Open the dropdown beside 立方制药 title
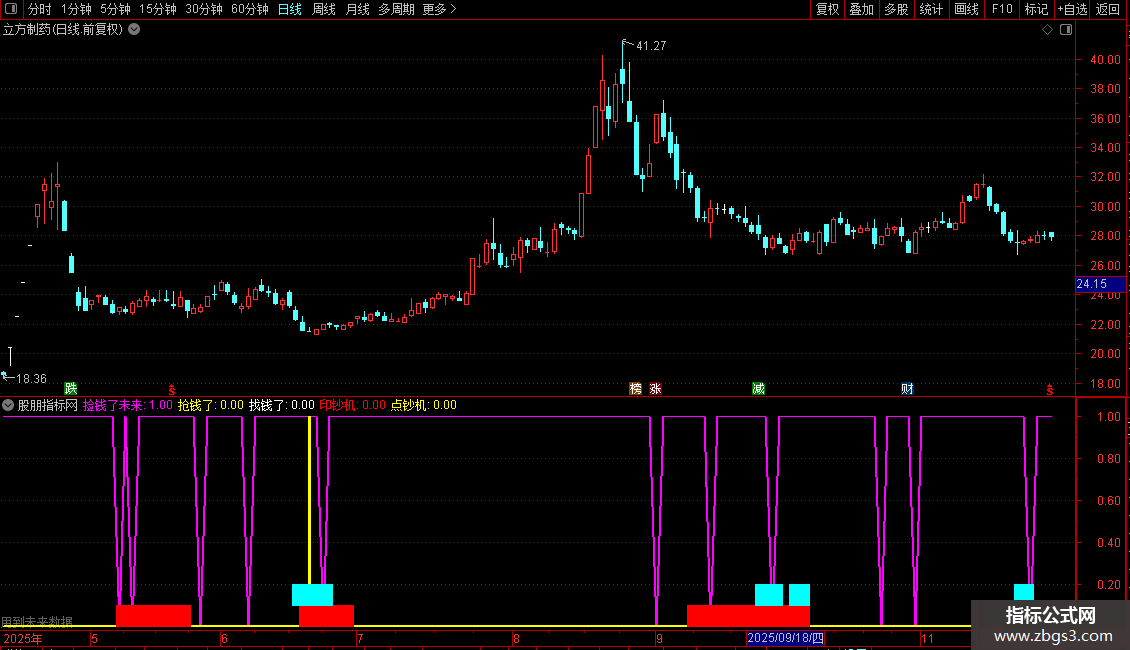The height and width of the screenshot is (650, 1130). (x=134, y=30)
